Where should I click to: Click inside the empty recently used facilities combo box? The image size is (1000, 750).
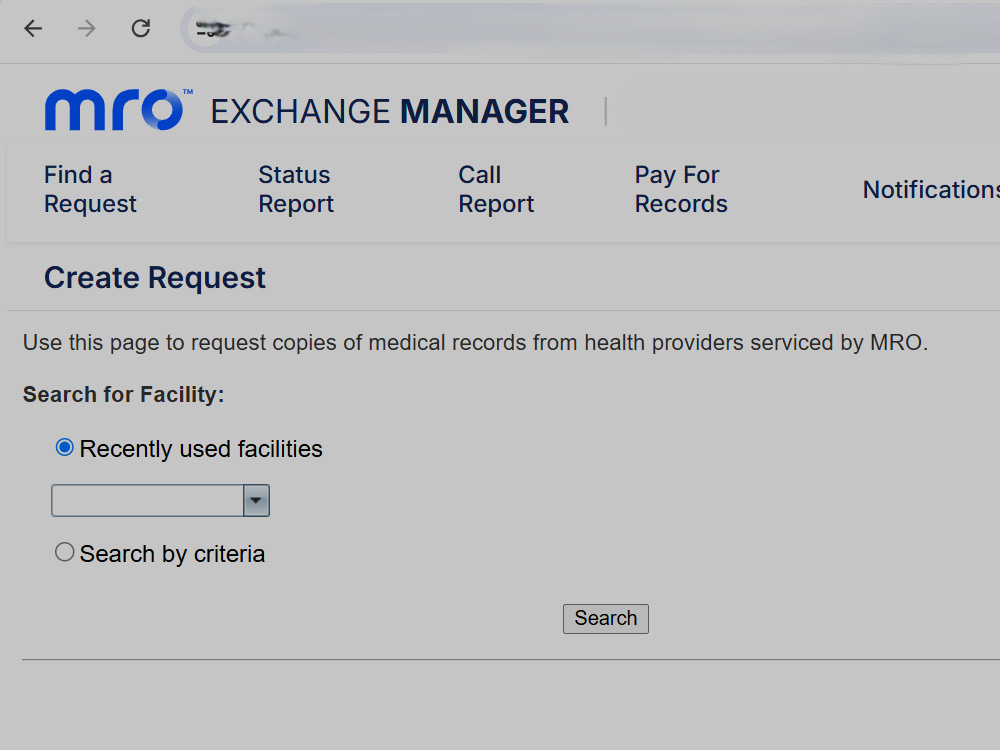[147, 501]
